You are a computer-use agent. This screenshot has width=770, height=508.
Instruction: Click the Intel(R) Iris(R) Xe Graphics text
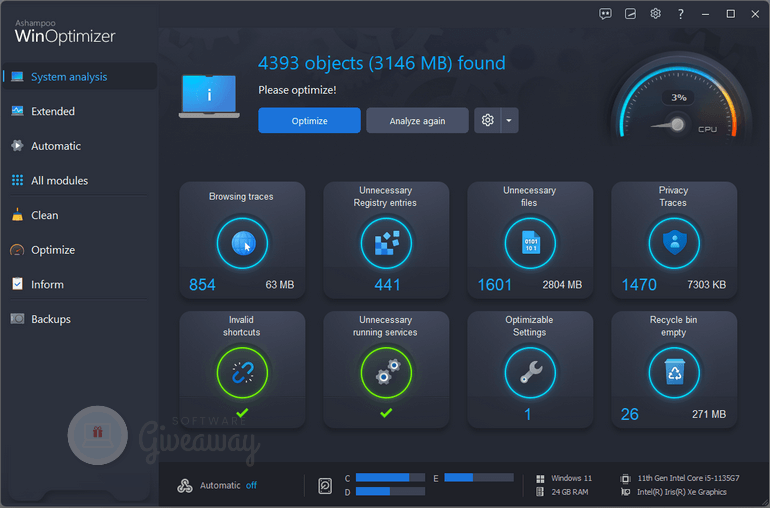click(x=682, y=492)
